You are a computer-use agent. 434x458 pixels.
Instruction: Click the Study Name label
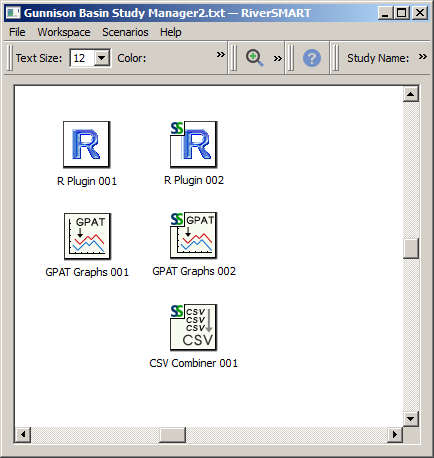click(x=378, y=58)
